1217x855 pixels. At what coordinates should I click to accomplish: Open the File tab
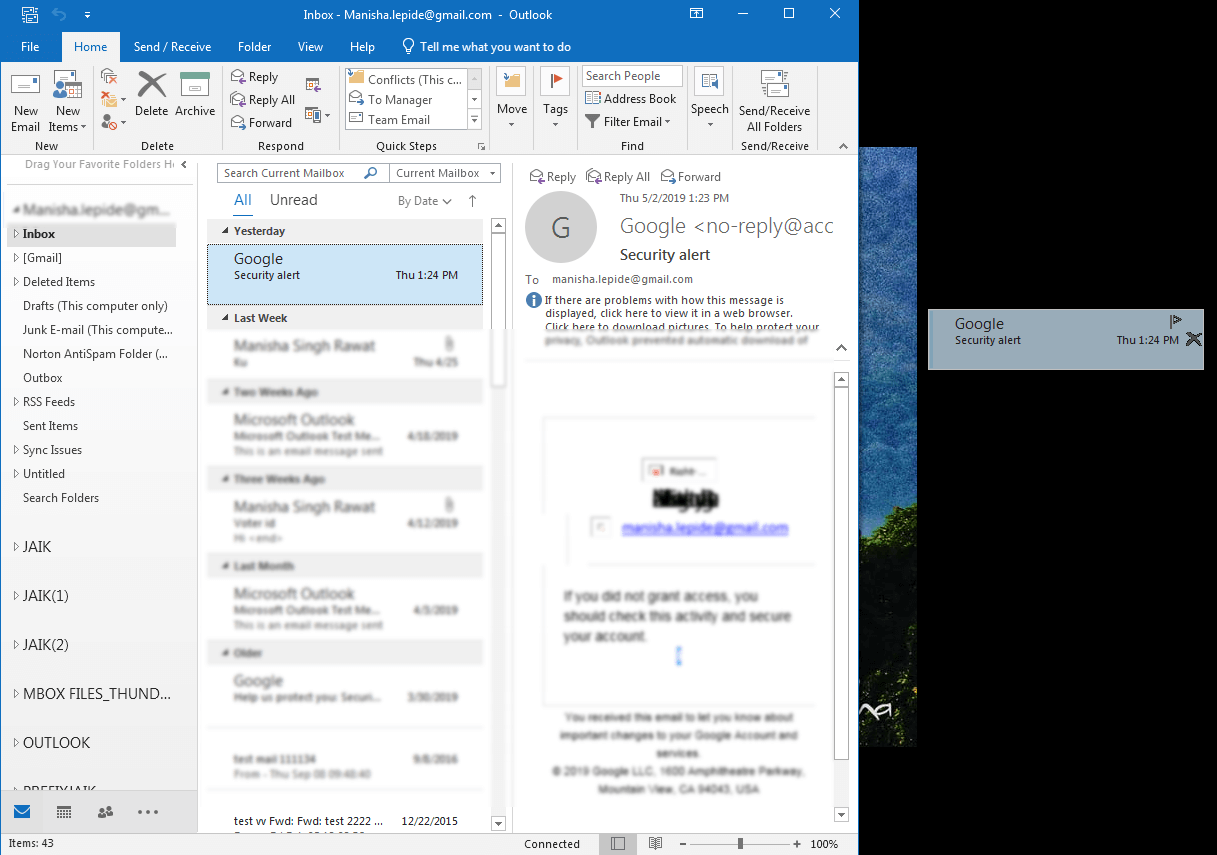(30, 47)
